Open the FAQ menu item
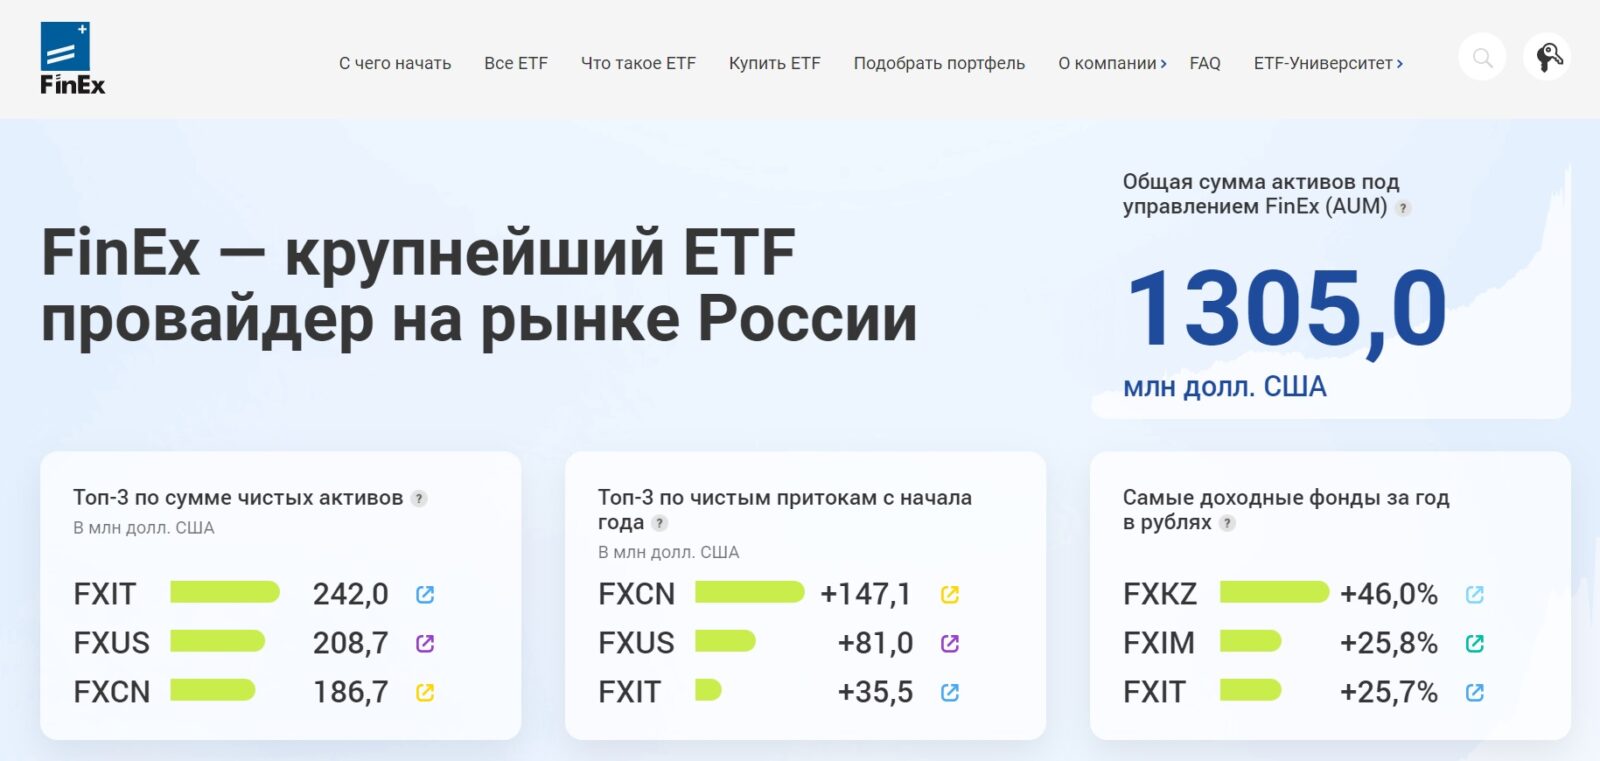The width and height of the screenshot is (1600, 761). click(x=1205, y=63)
